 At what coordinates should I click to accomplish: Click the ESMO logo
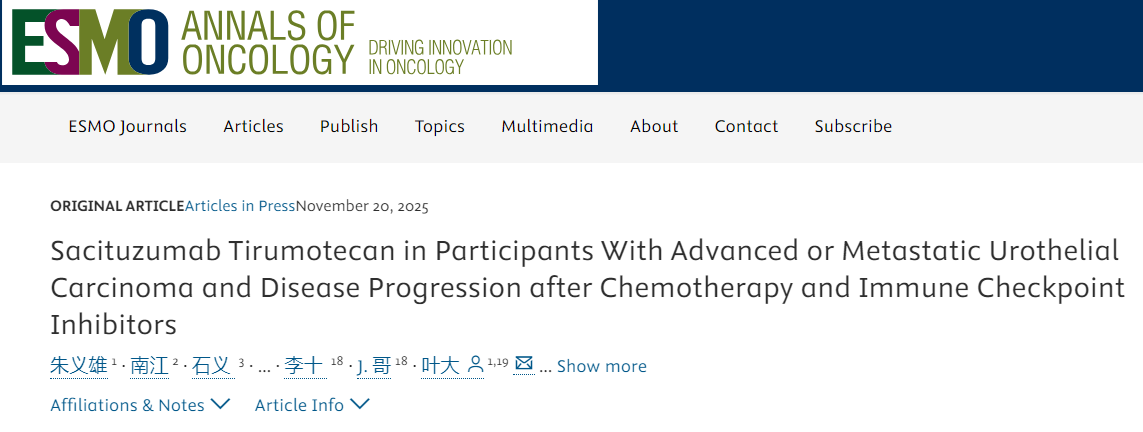tap(90, 41)
